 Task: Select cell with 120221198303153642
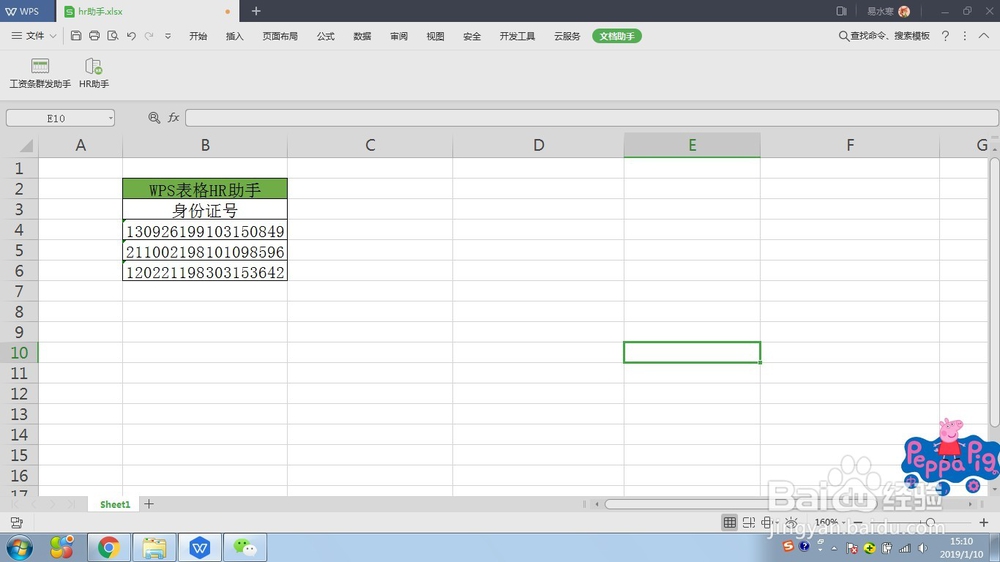[x=205, y=272]
